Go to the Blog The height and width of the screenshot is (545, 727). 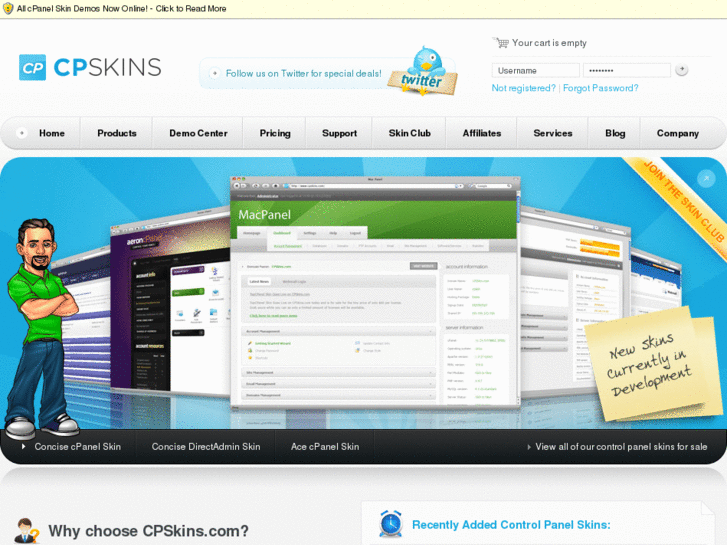click(615, 134)
